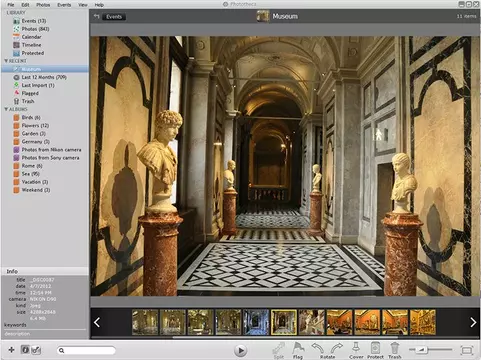Collapse the ALBUMS section triangle

pos(6,109)
